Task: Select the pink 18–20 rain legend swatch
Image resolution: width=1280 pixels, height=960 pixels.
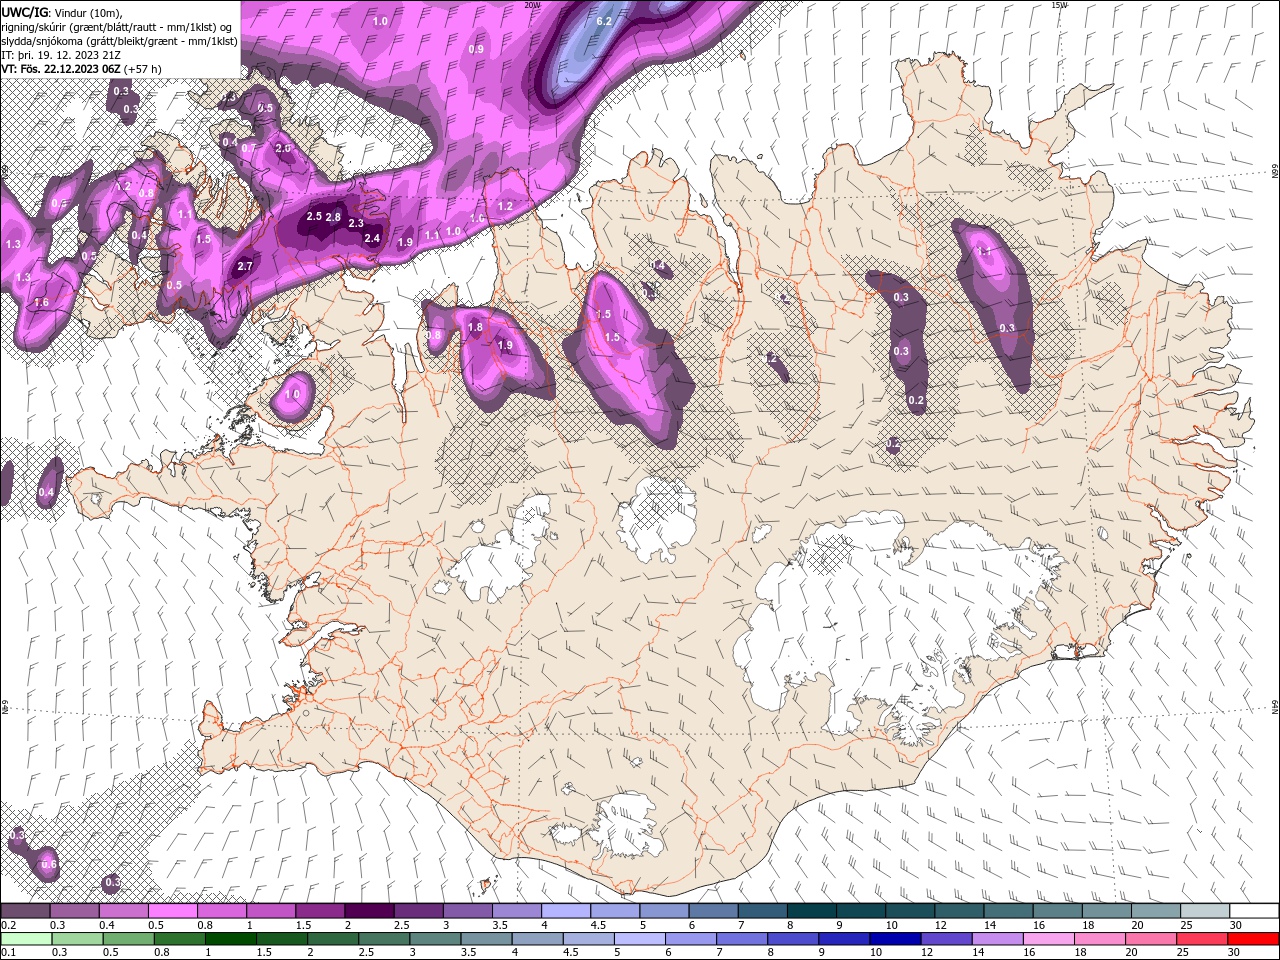Action: (x=1101, y=938)
